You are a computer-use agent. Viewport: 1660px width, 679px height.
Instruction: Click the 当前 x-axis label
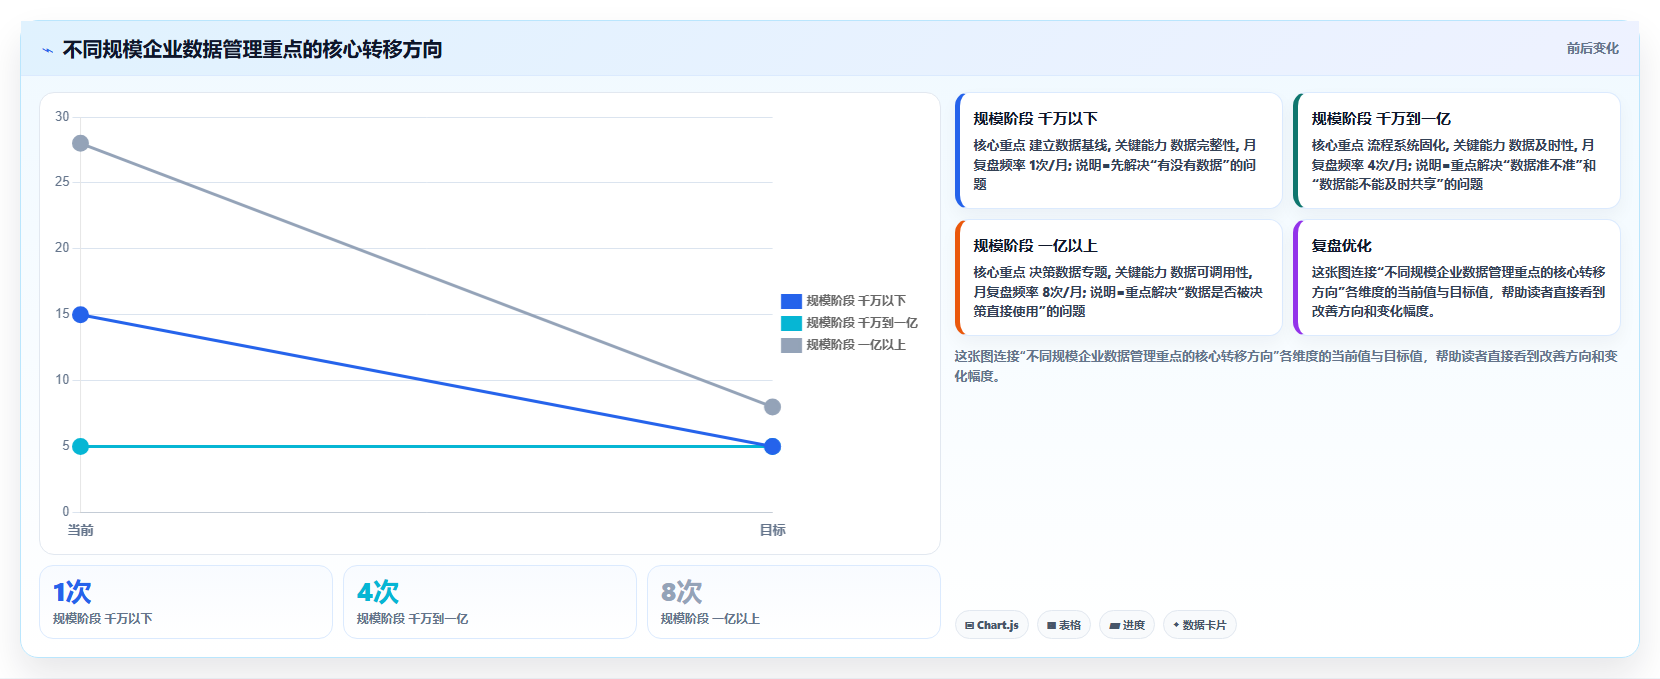[81, 530]
